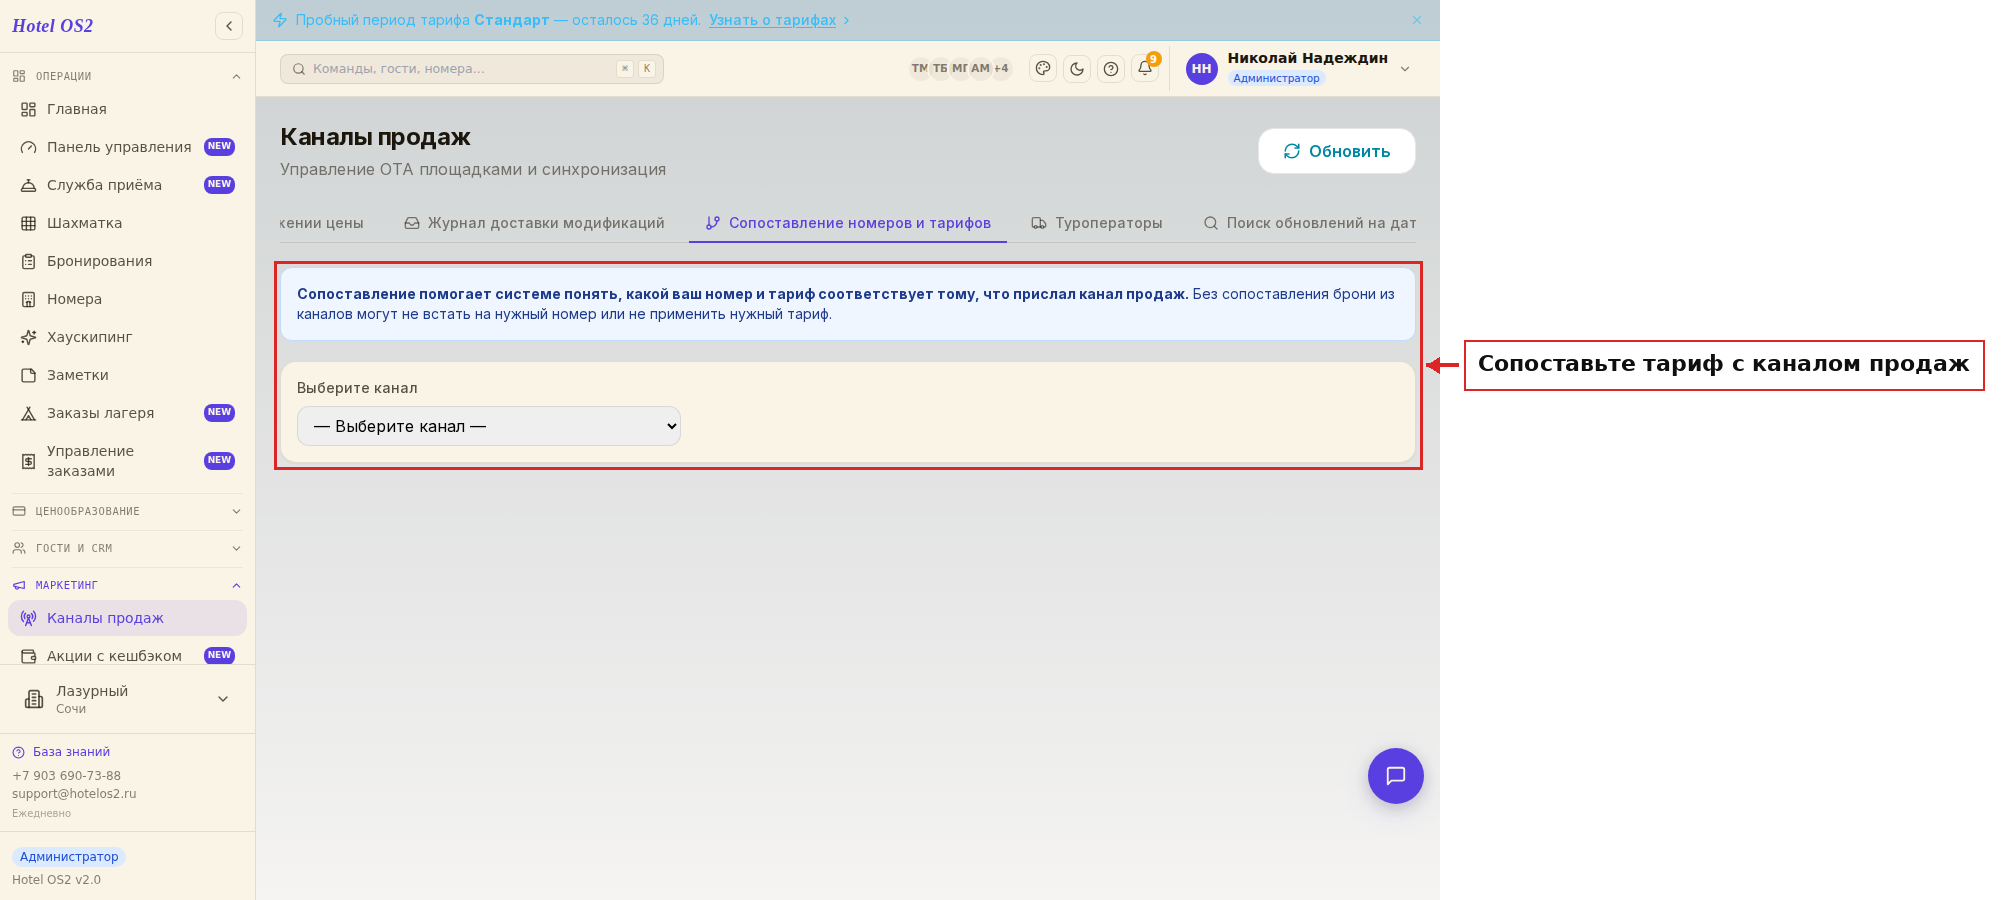Image resolution: width=2008 pixels, height=900 pixels.
Task: Open the help question mark icon
Action: click(x=1111, y=69)
